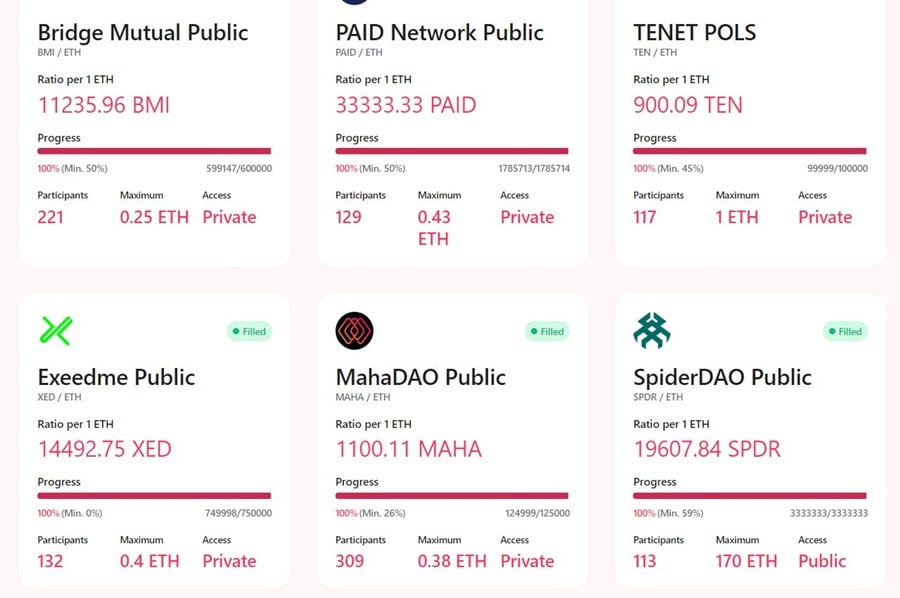Click the SpiderDAO teal logo icon

click(x=652, y=330)
